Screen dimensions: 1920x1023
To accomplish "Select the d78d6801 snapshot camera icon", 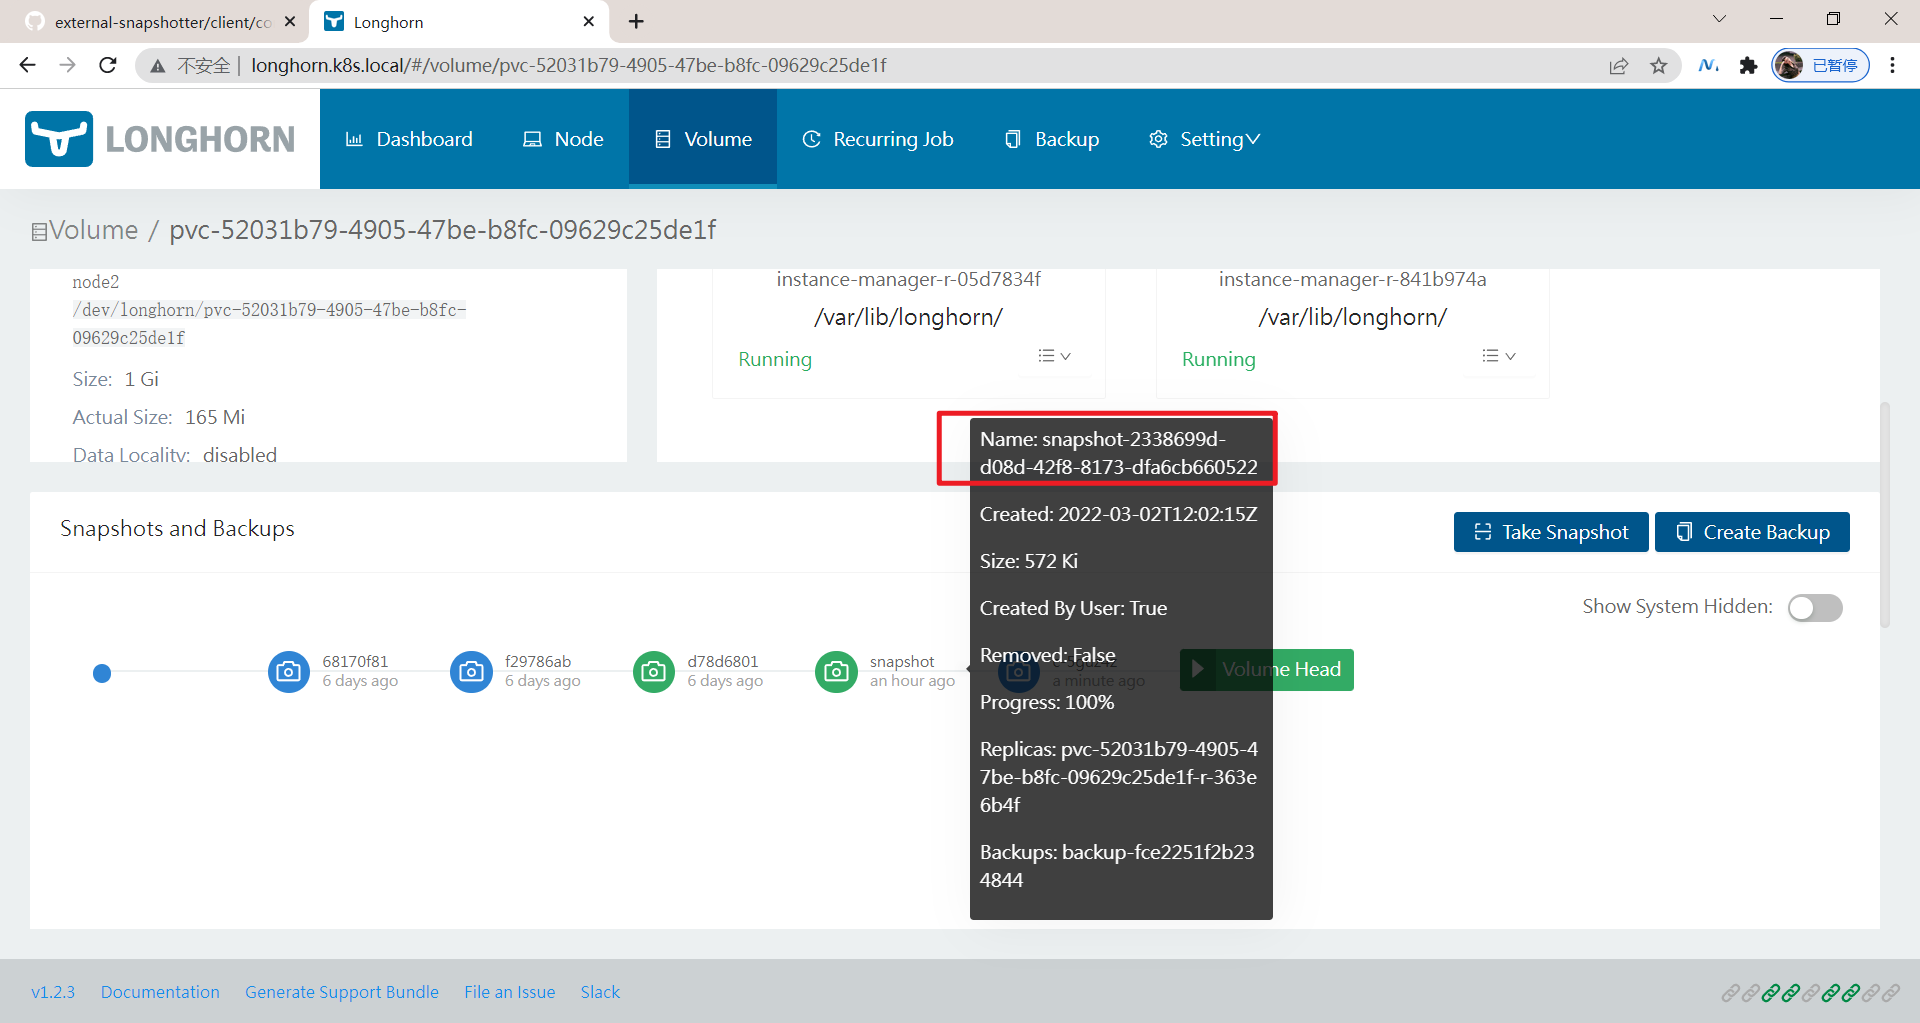I will (x=654, y=672).
